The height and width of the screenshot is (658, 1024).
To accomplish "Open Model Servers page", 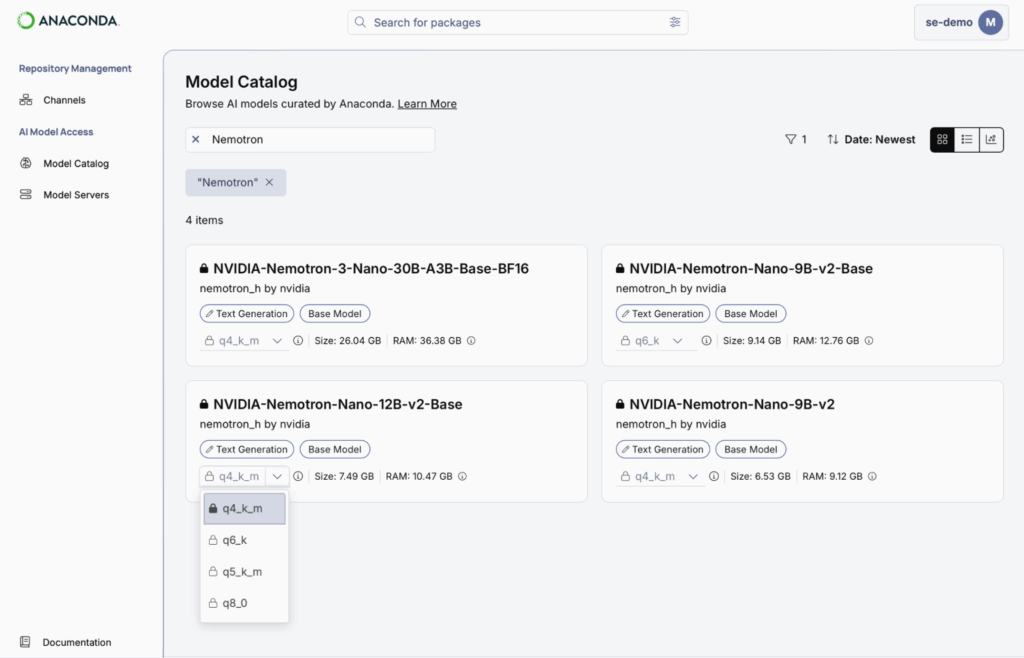I will click(x=76, y=195).
